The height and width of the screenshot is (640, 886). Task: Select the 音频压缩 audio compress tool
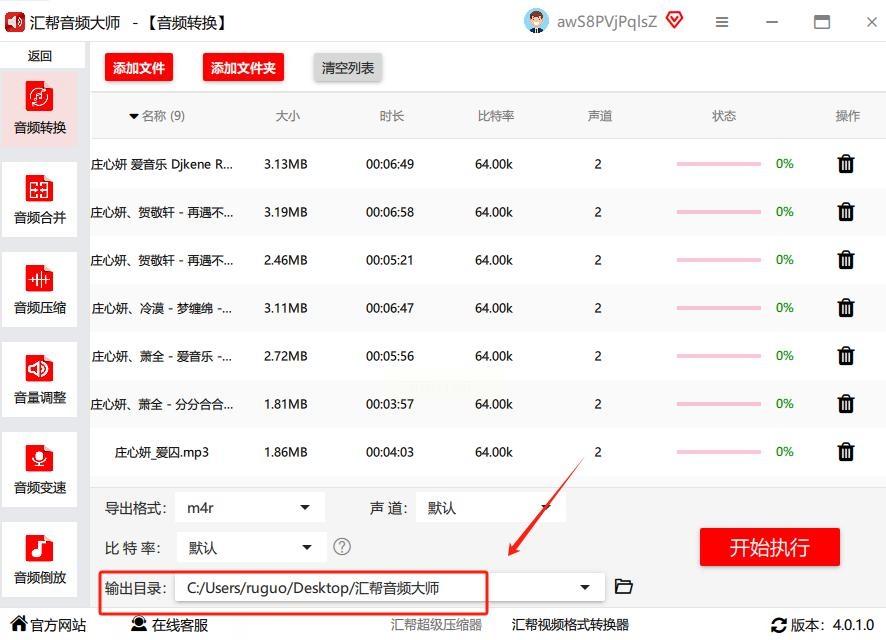click(x=40, y=289)
